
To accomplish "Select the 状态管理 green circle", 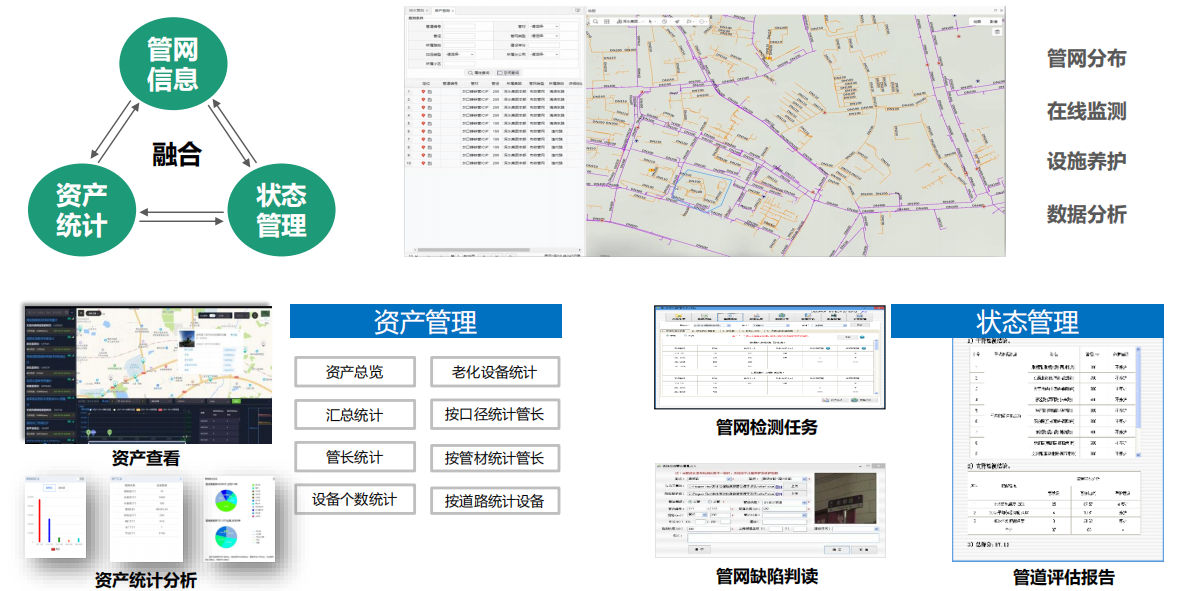I will pos(281,207).
